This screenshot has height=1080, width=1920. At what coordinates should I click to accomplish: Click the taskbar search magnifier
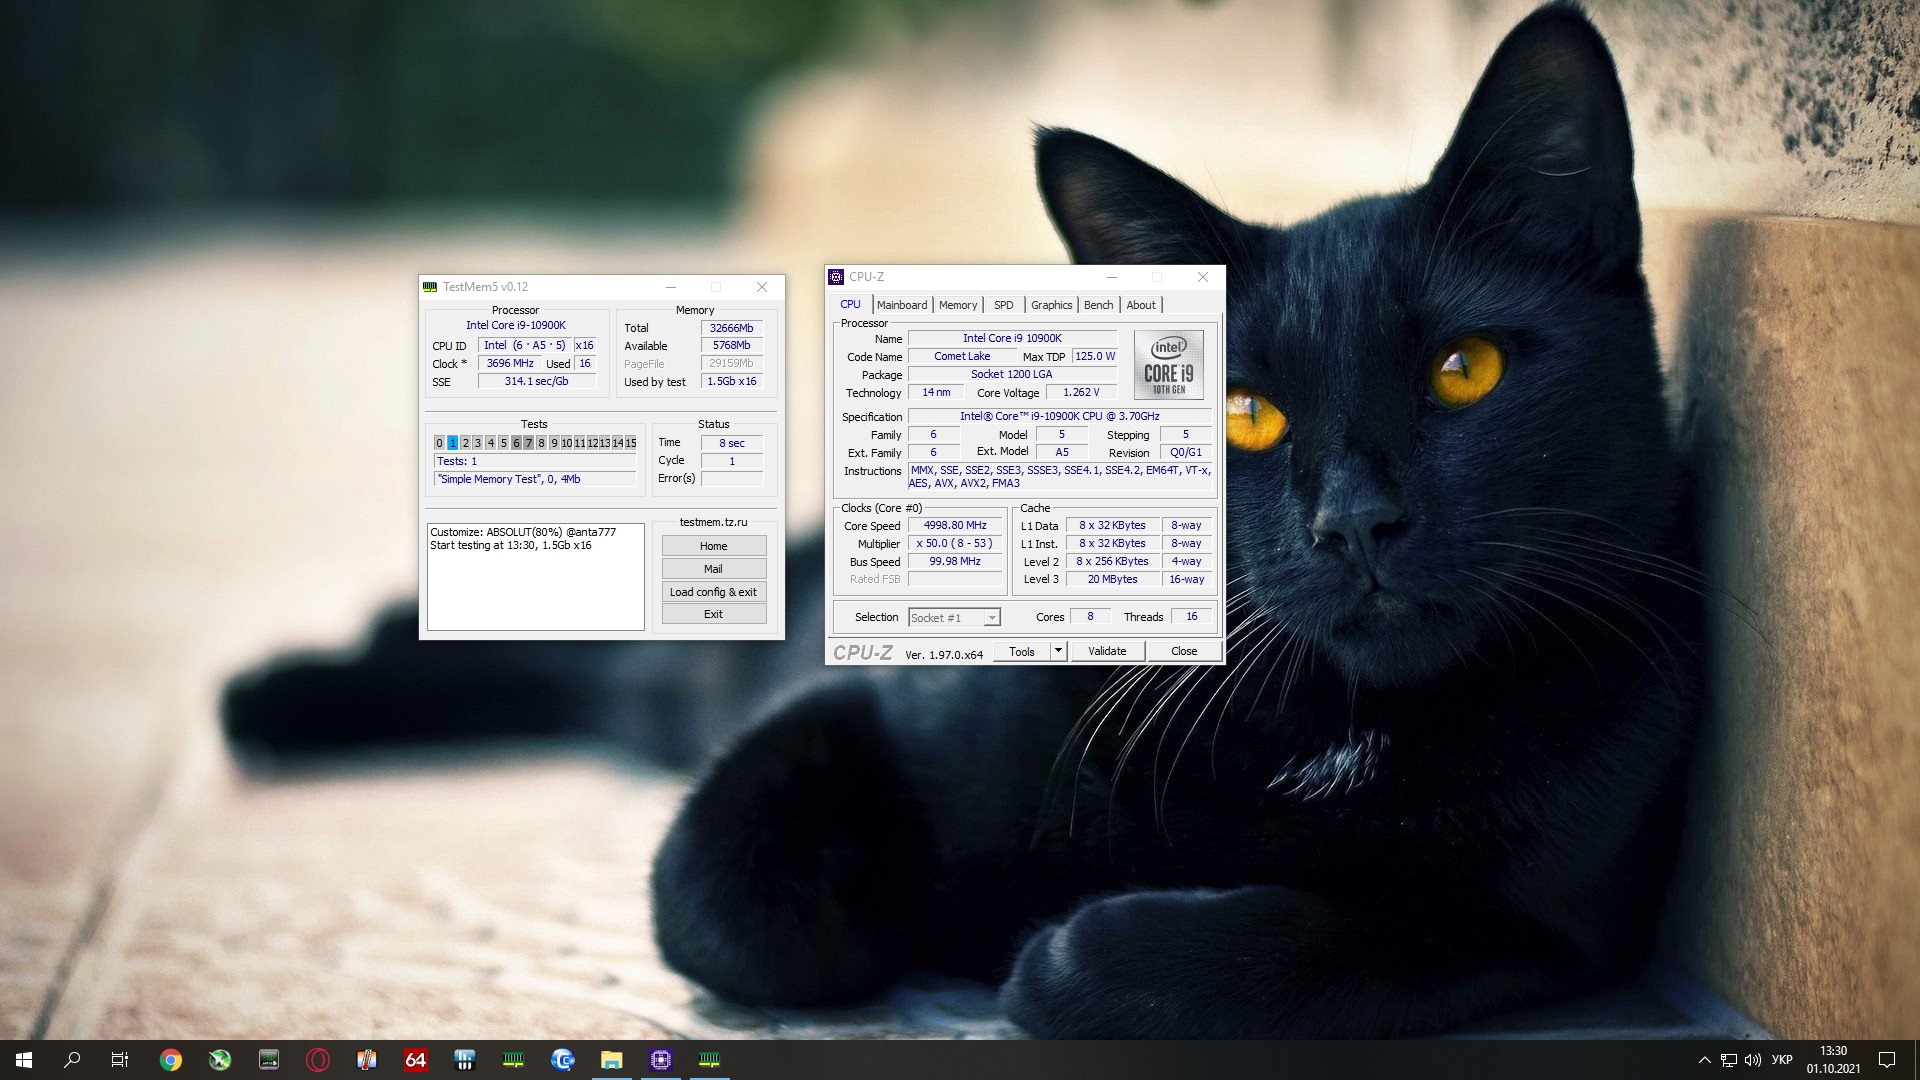coord(72,1060)
